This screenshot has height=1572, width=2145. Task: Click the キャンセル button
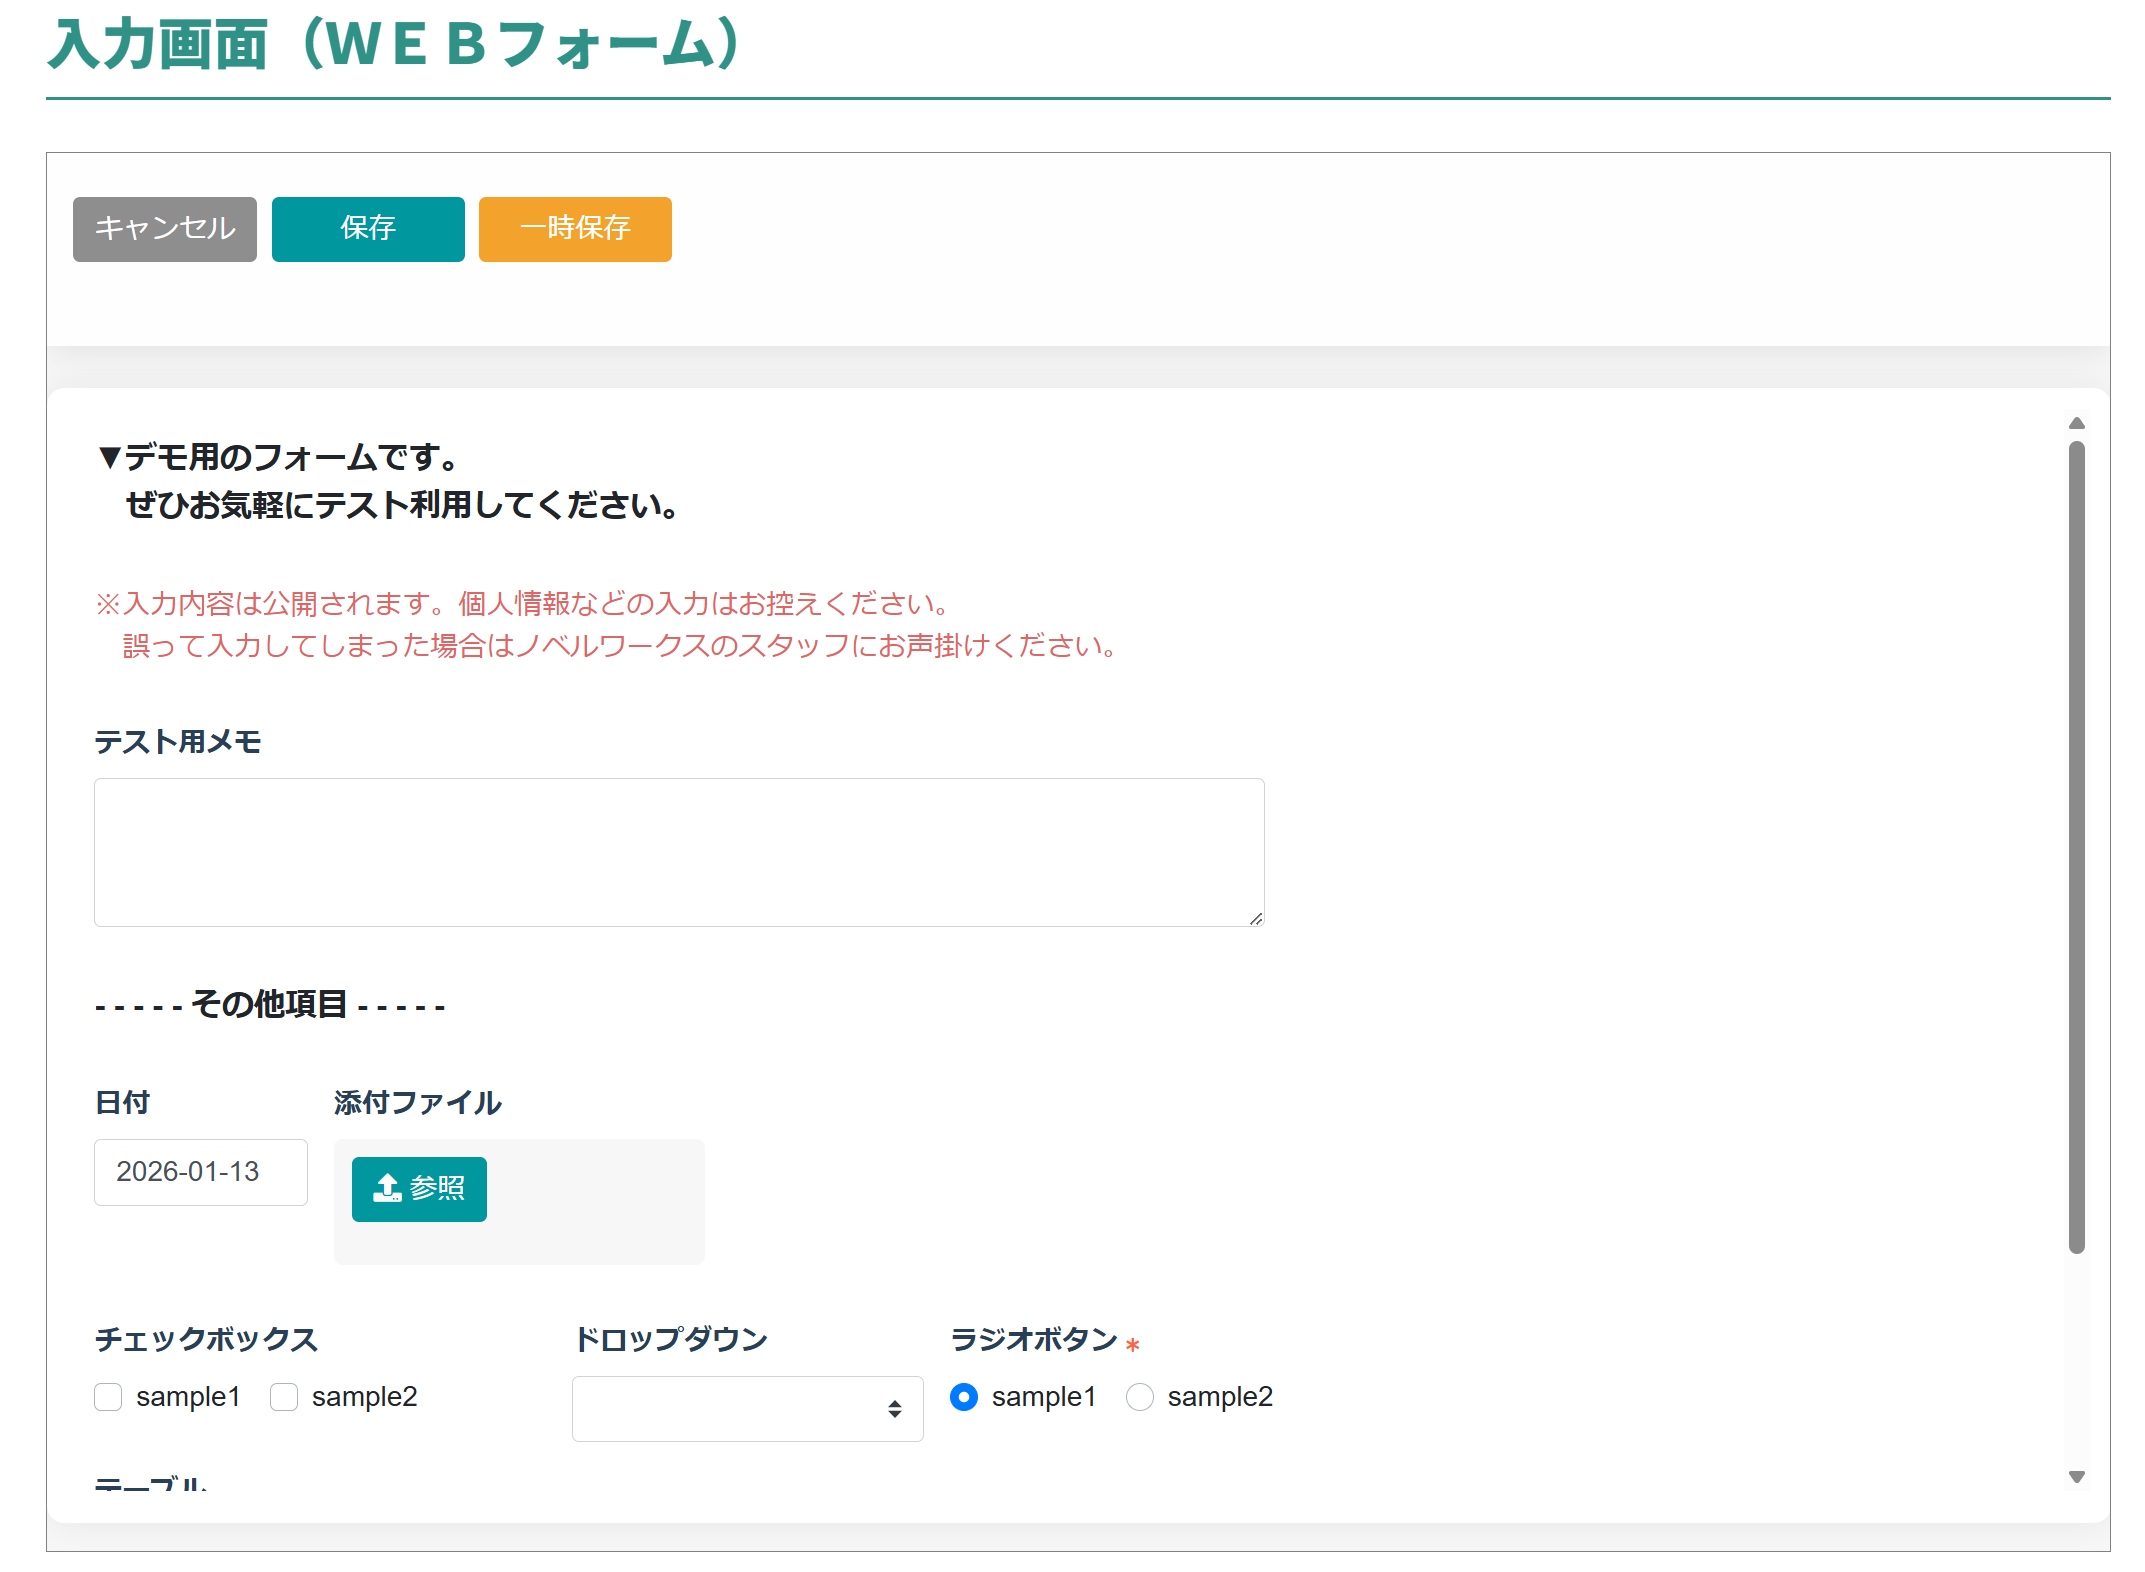pos(164,229)
